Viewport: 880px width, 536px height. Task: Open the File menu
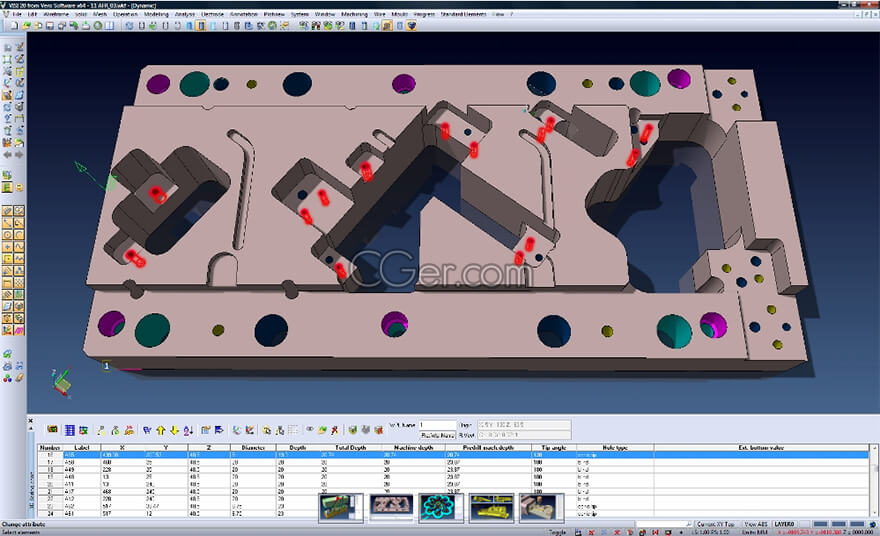tap(17, 14)
